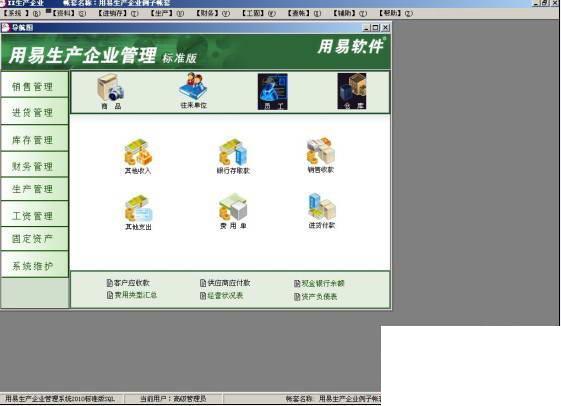Viewport: 561px width, 406px height.
Task: Click the 当前用户 status bar entry
Action: tap(173, 398)
